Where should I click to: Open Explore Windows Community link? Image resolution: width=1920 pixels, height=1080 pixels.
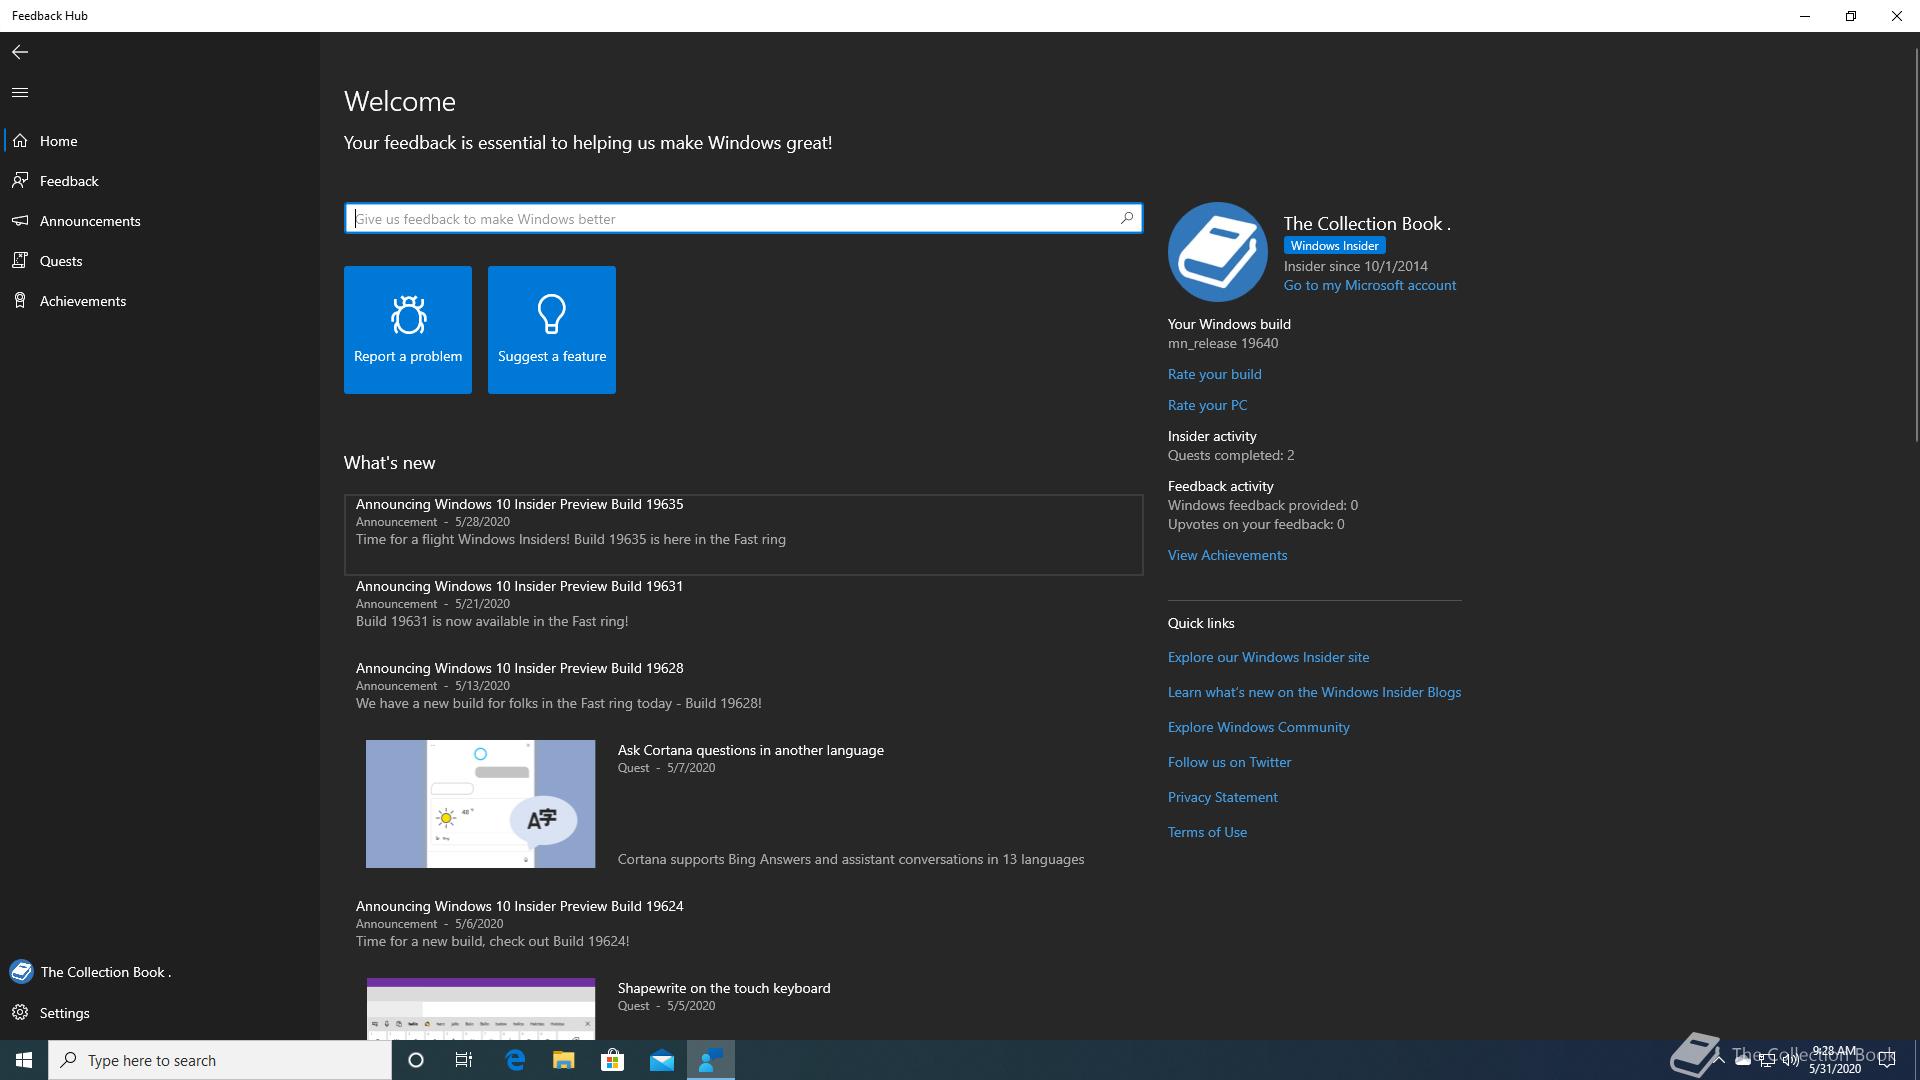1258,727
